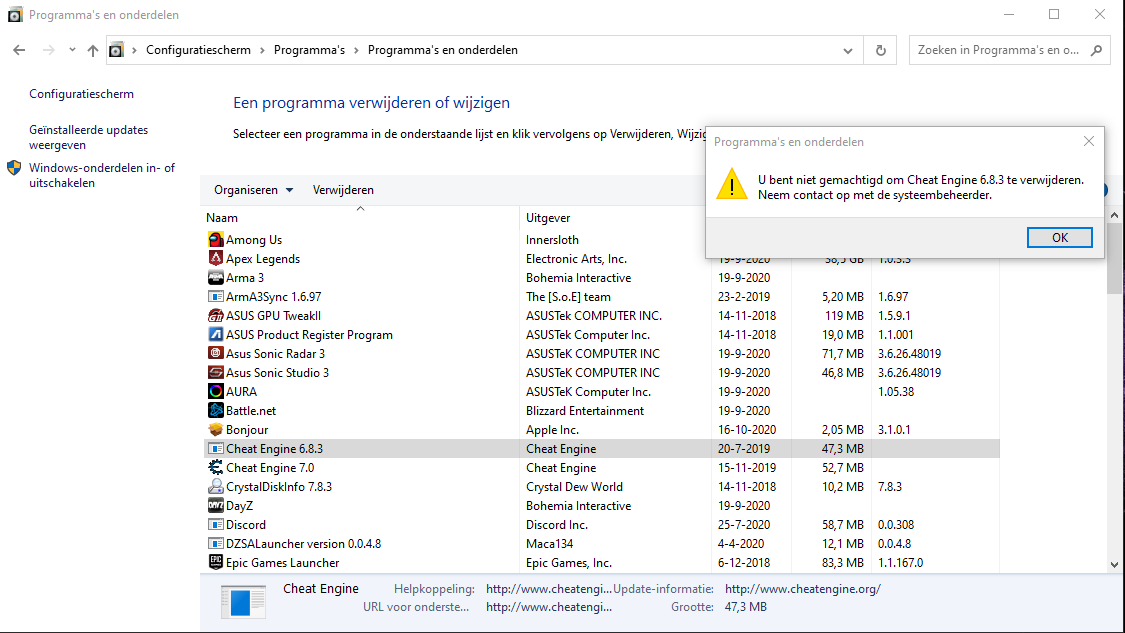
Task: Confirm the dialog with OK
Action: [x=1060, y=238]
